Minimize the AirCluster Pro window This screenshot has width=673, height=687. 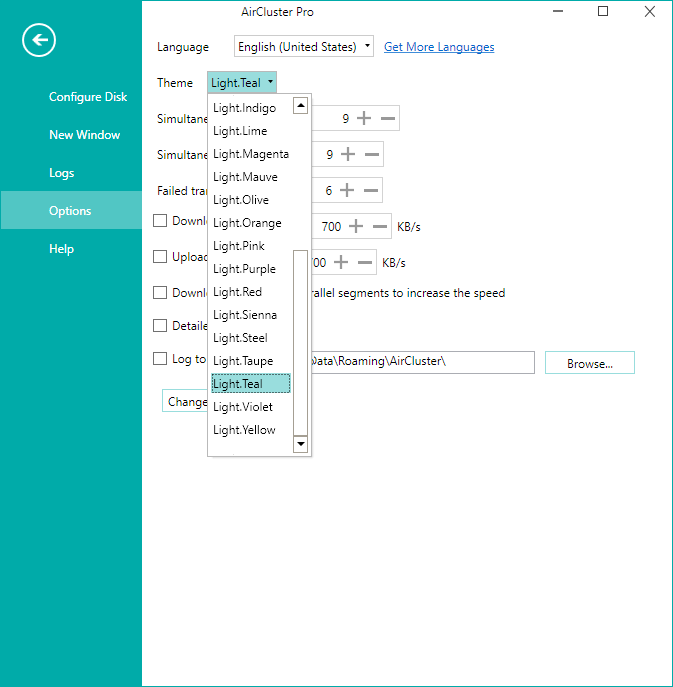(558, 11)
